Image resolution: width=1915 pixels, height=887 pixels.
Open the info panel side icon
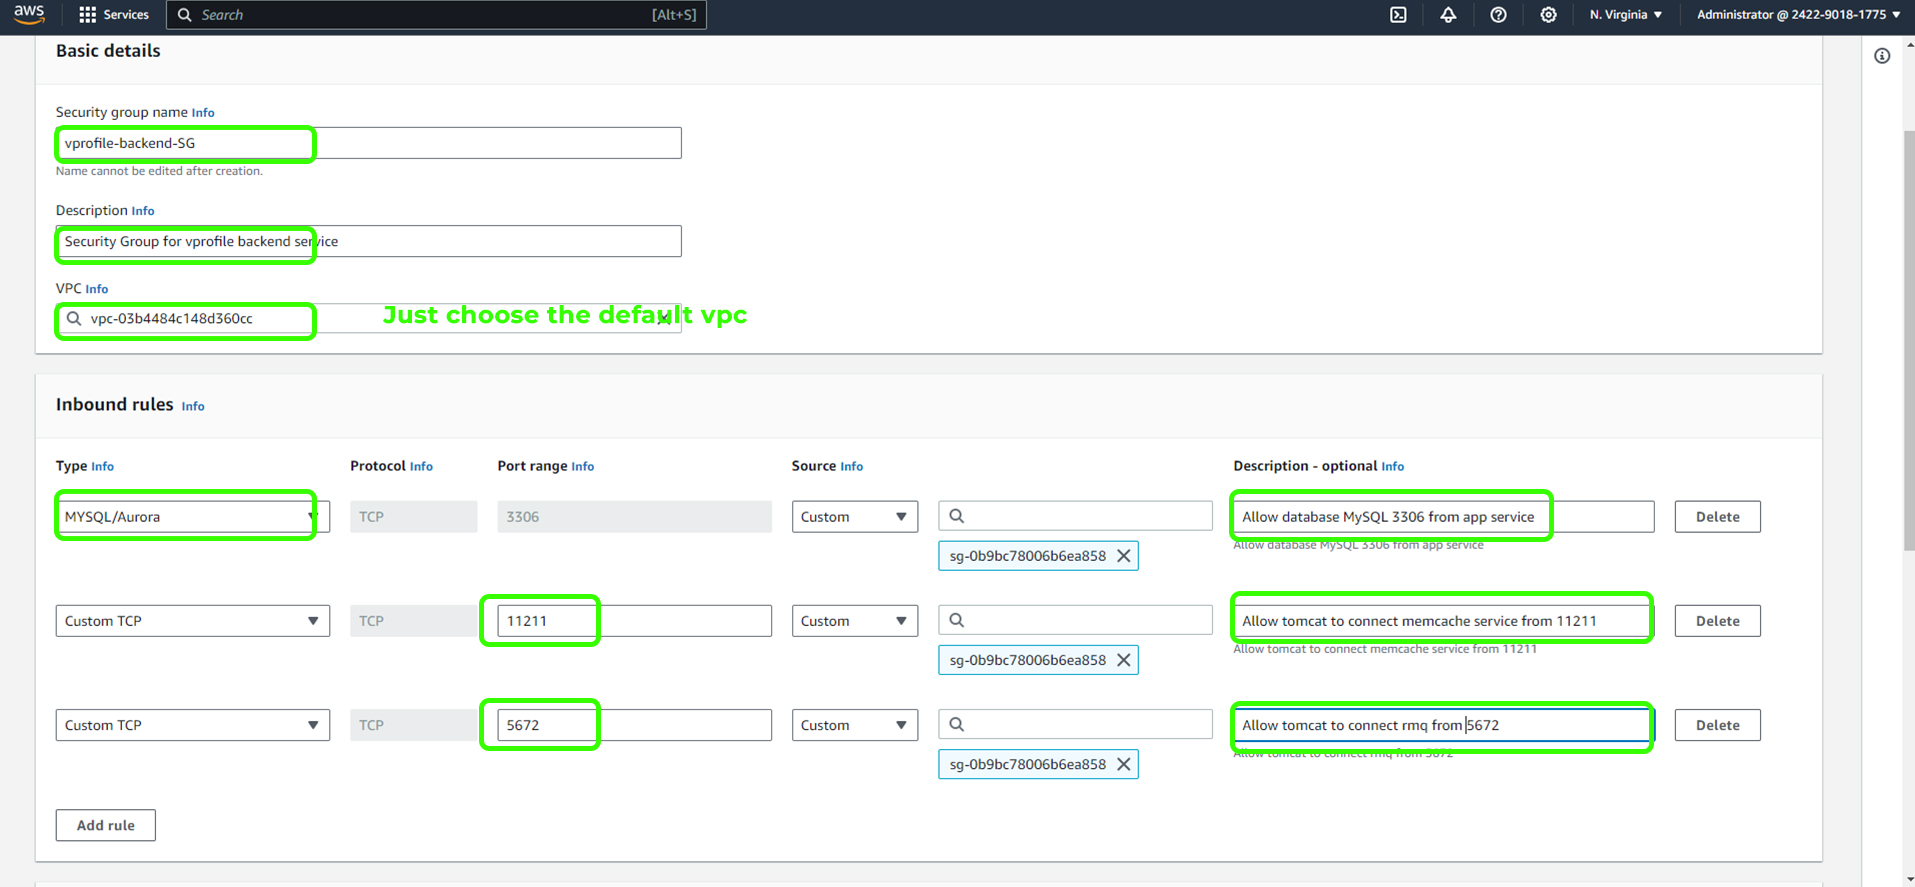click(1882, 56)
